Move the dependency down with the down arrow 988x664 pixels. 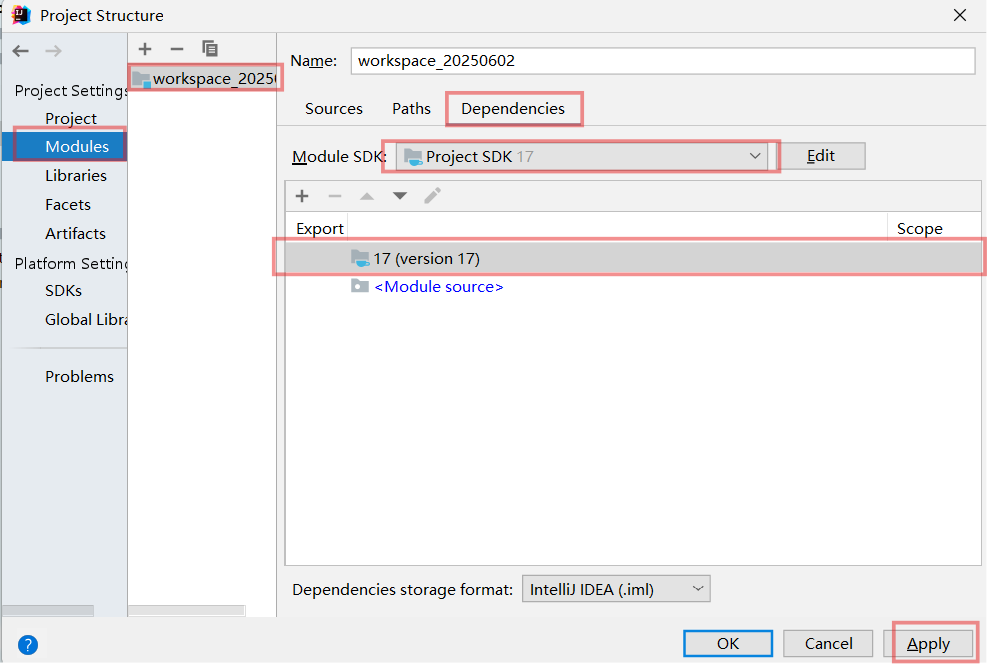[x=399, y=196]
